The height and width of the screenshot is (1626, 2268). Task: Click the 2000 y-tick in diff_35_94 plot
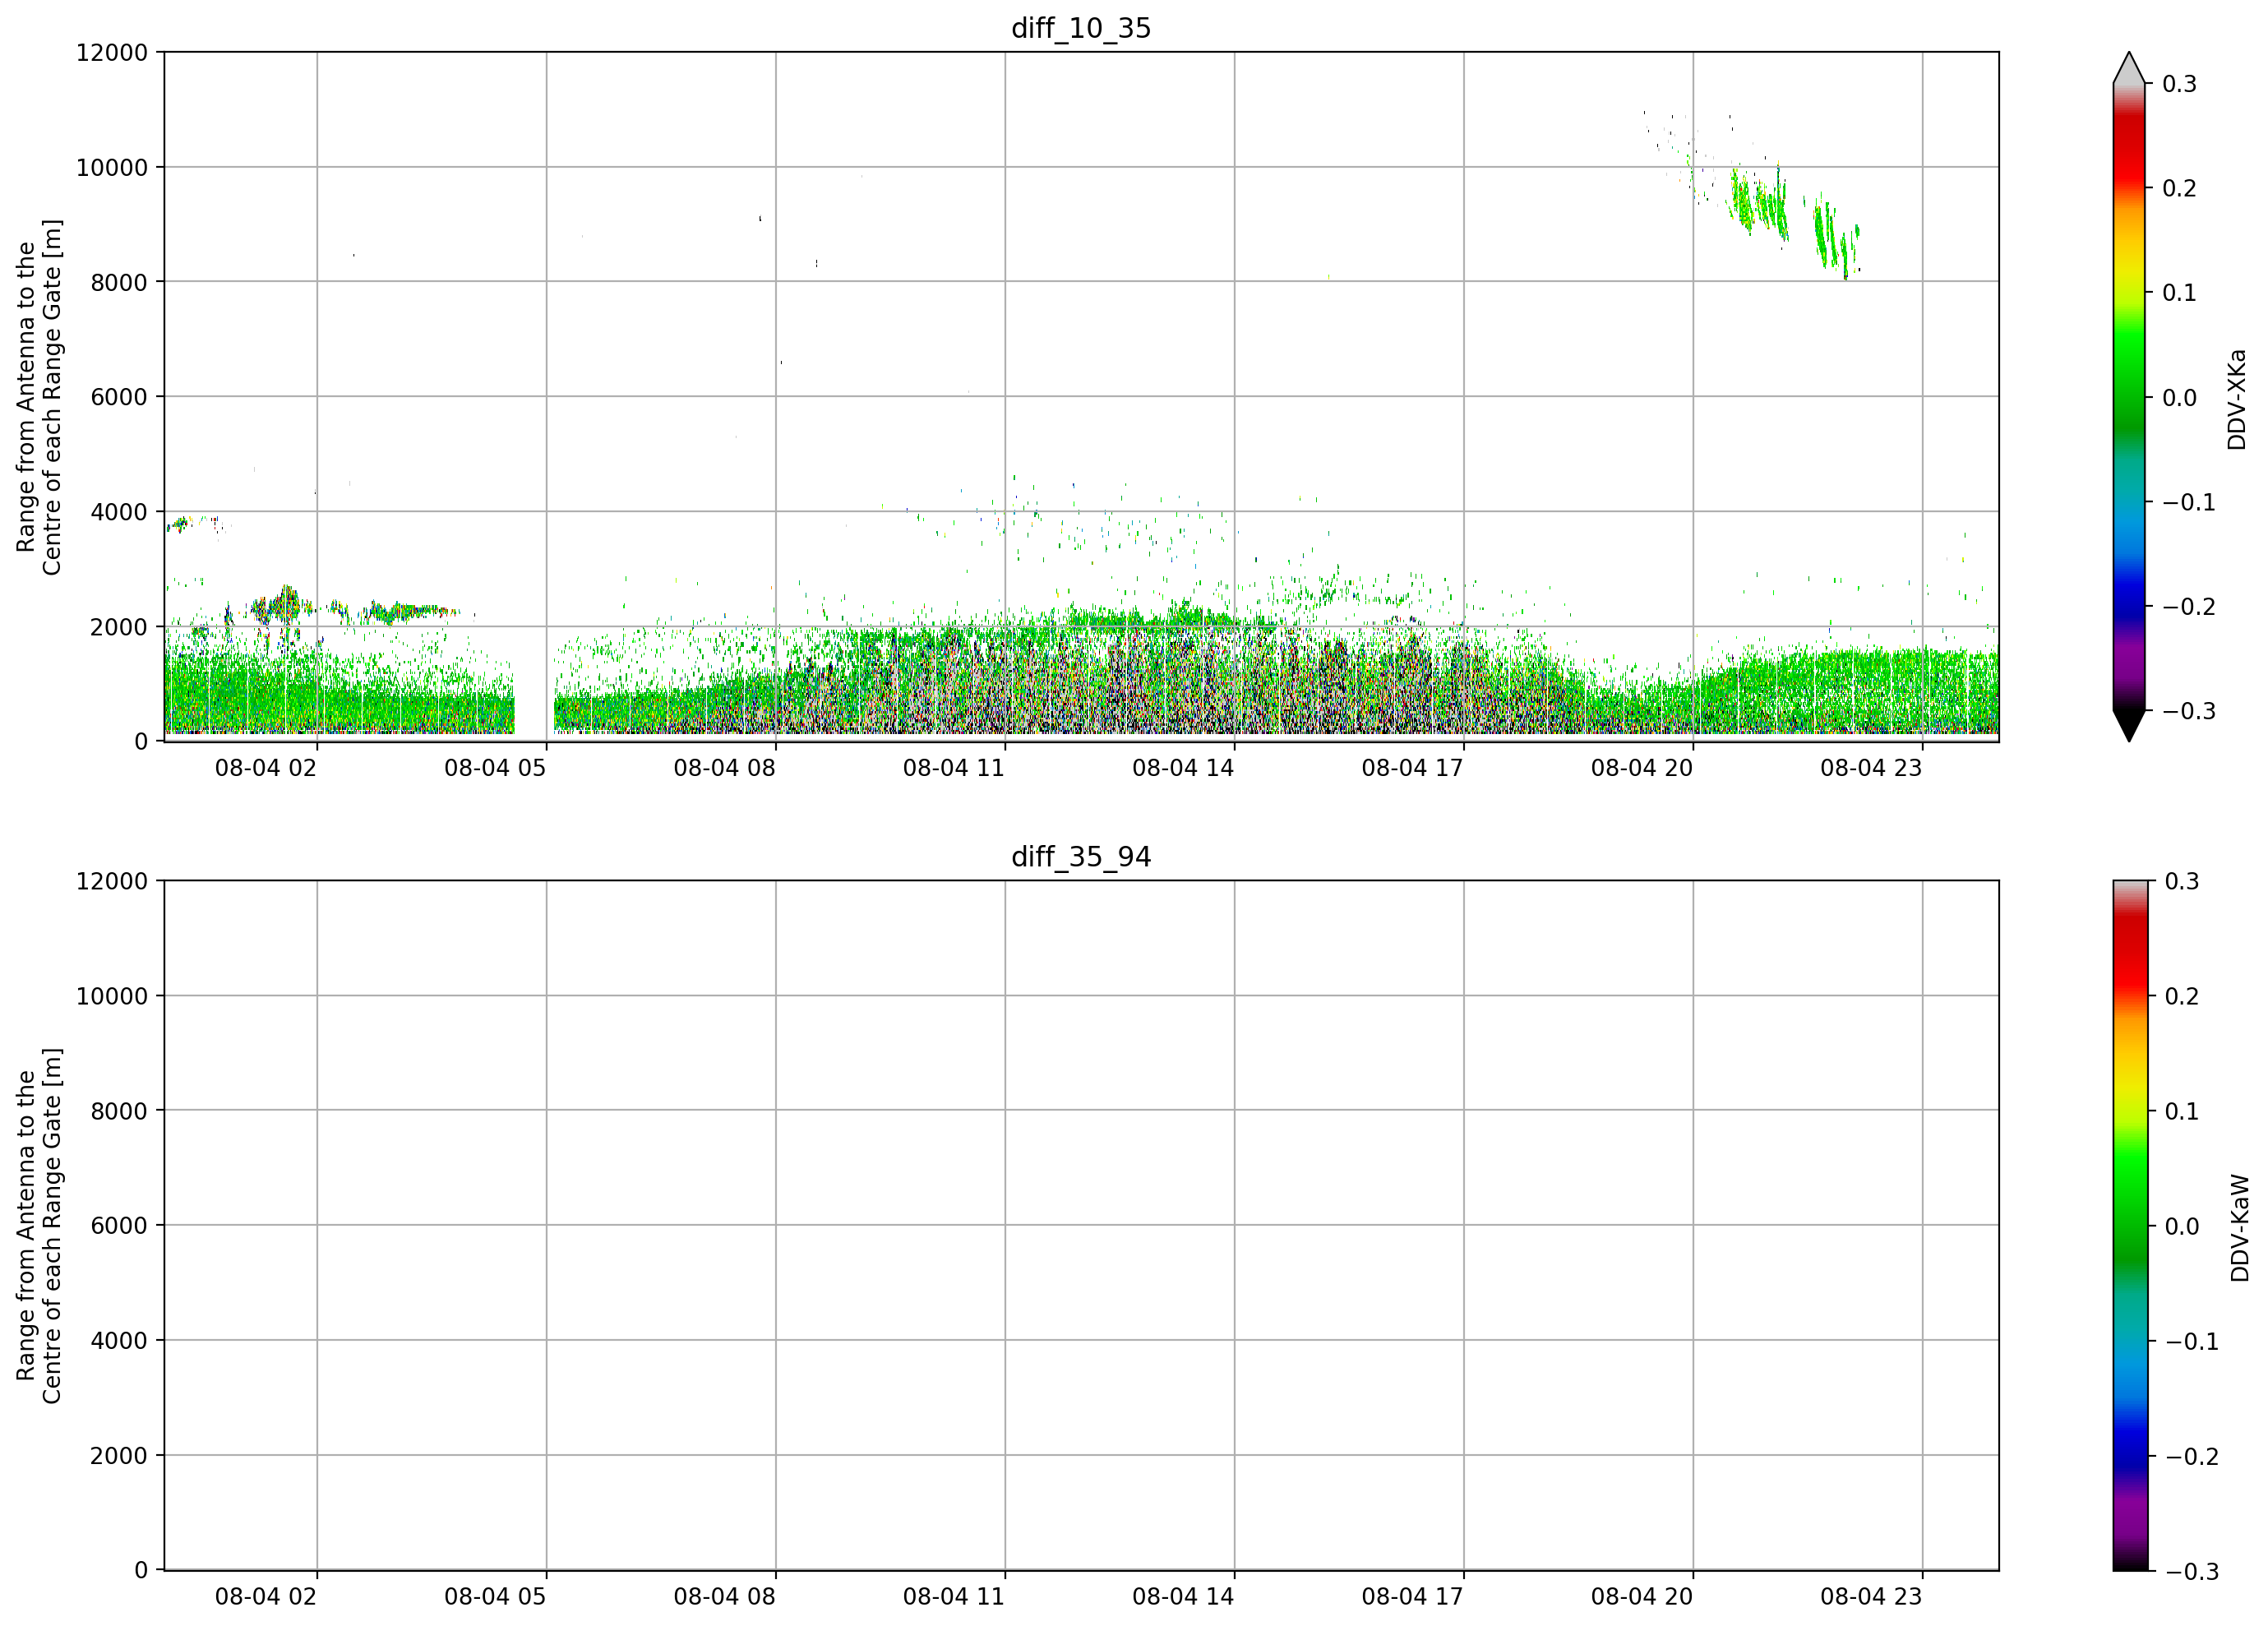(x=119, y=1456)
